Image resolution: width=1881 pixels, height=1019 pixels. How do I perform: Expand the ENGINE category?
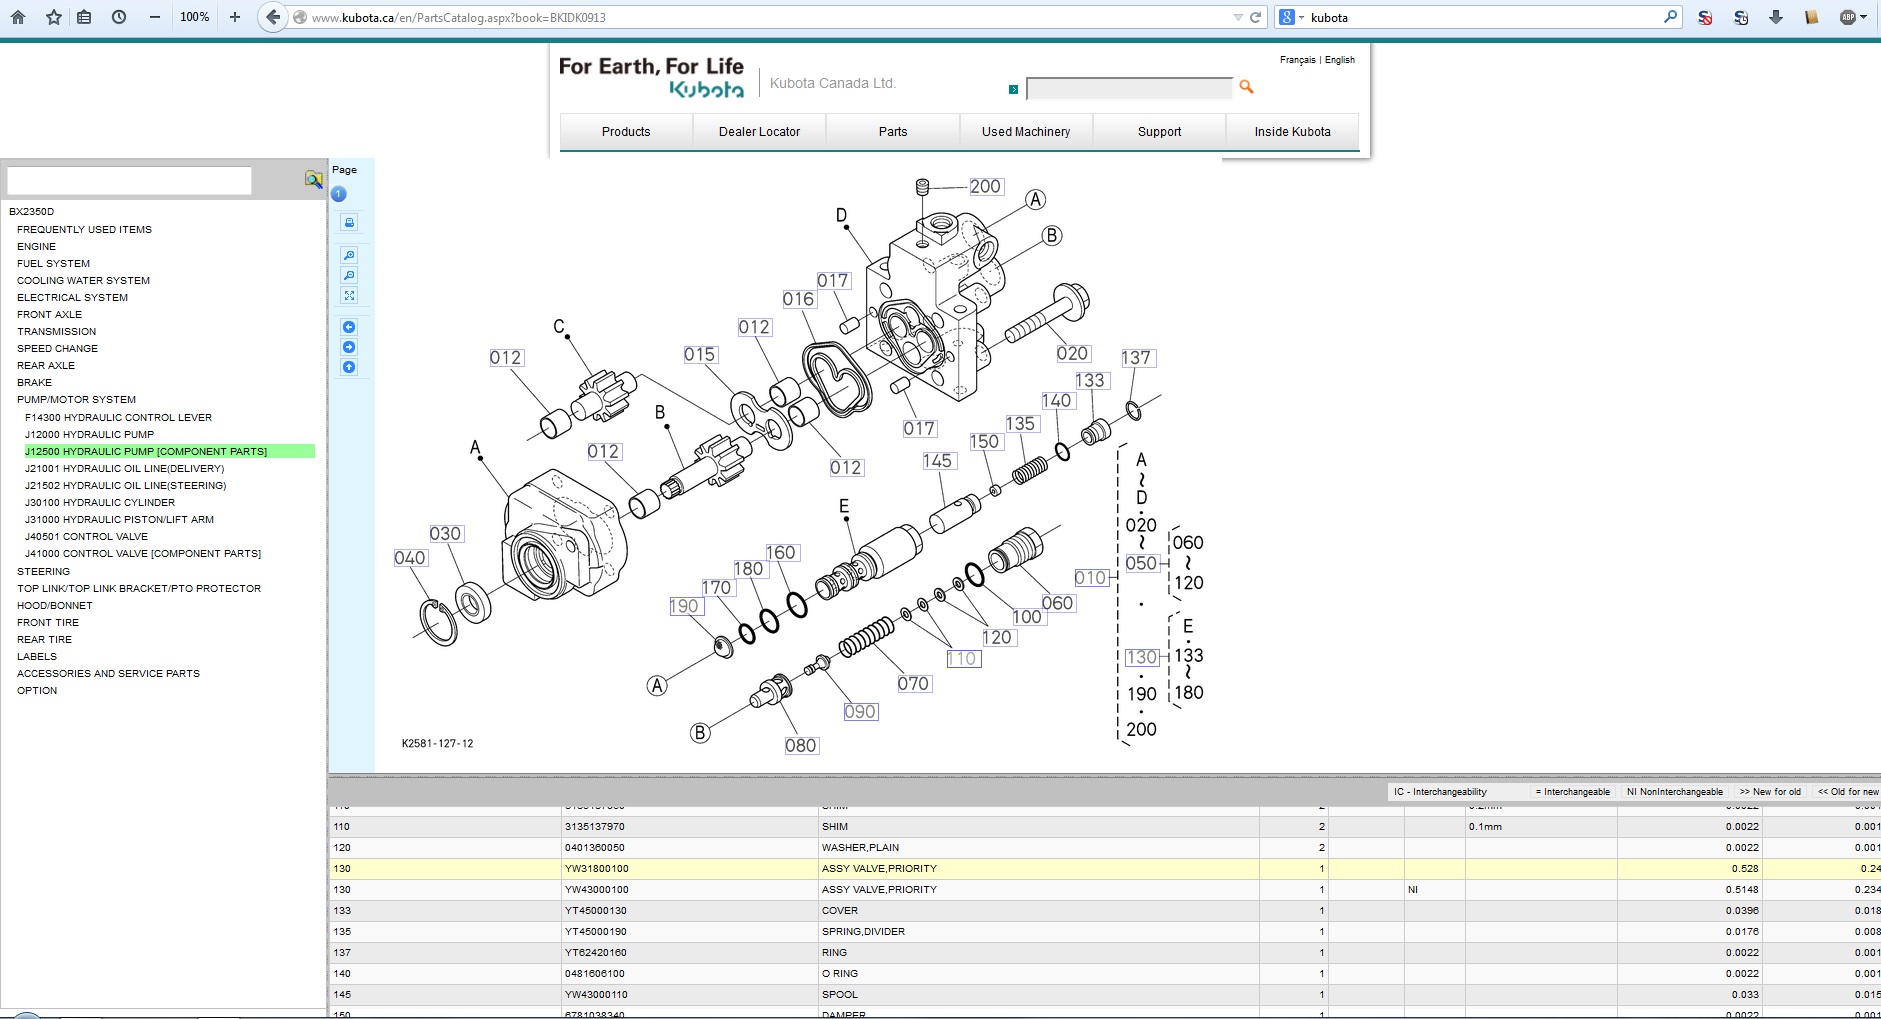tap(36, 246)
